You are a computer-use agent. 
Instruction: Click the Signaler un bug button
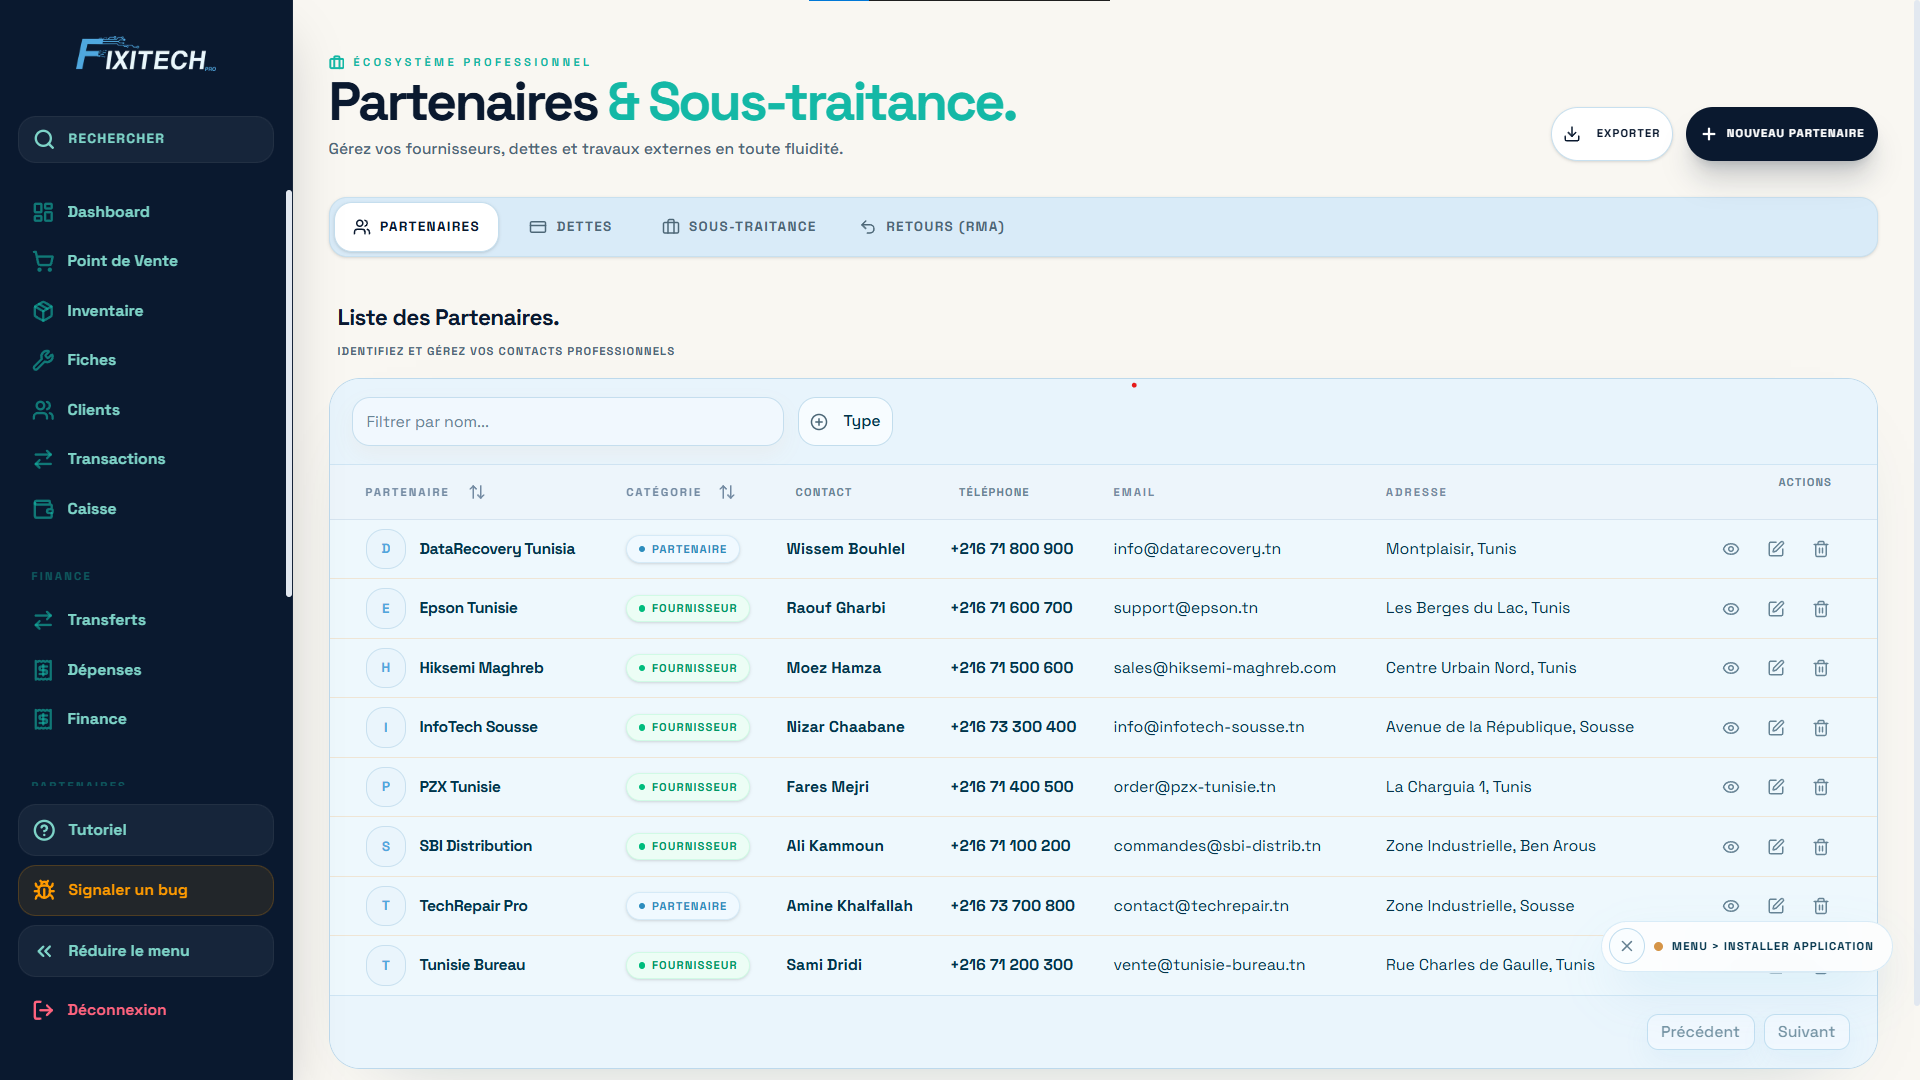(x=146, y=890)
